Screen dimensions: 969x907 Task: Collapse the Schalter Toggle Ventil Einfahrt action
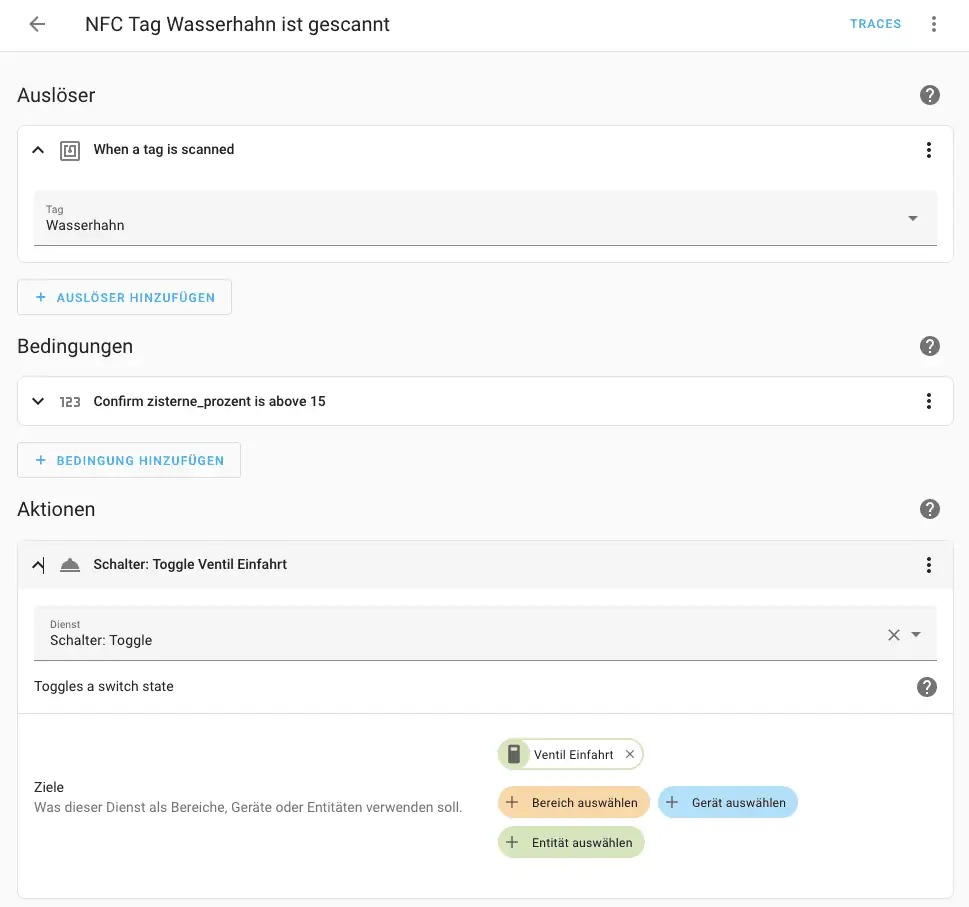click(x=38, y=565)
